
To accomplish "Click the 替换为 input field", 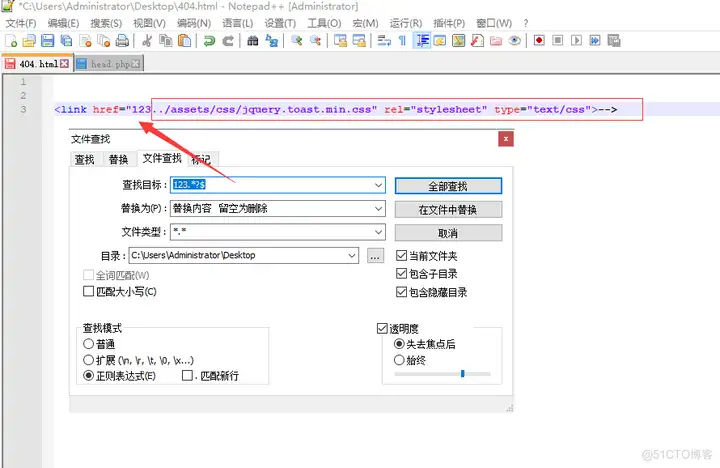I will click(x=277, y=209).
